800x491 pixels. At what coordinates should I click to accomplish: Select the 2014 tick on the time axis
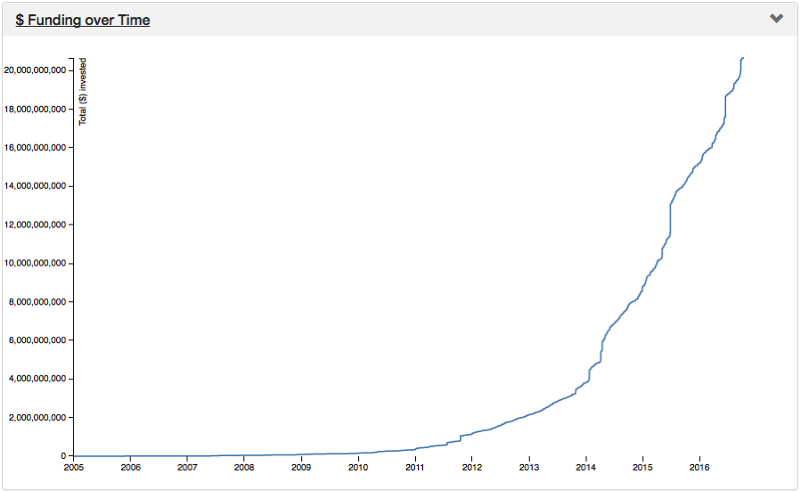[585, 467]
